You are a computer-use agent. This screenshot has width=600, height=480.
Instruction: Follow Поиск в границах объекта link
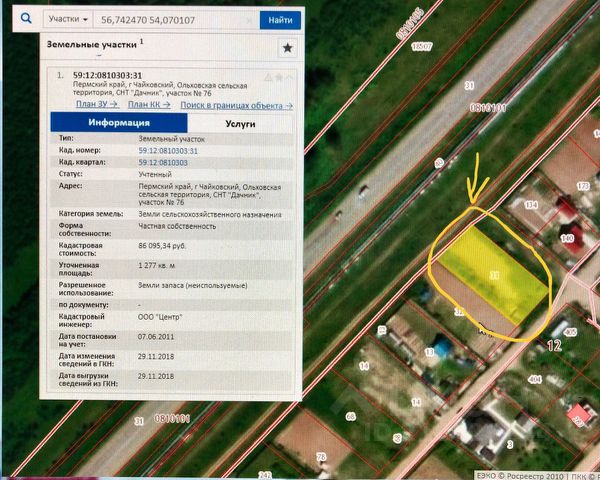[x=237, y=104]
